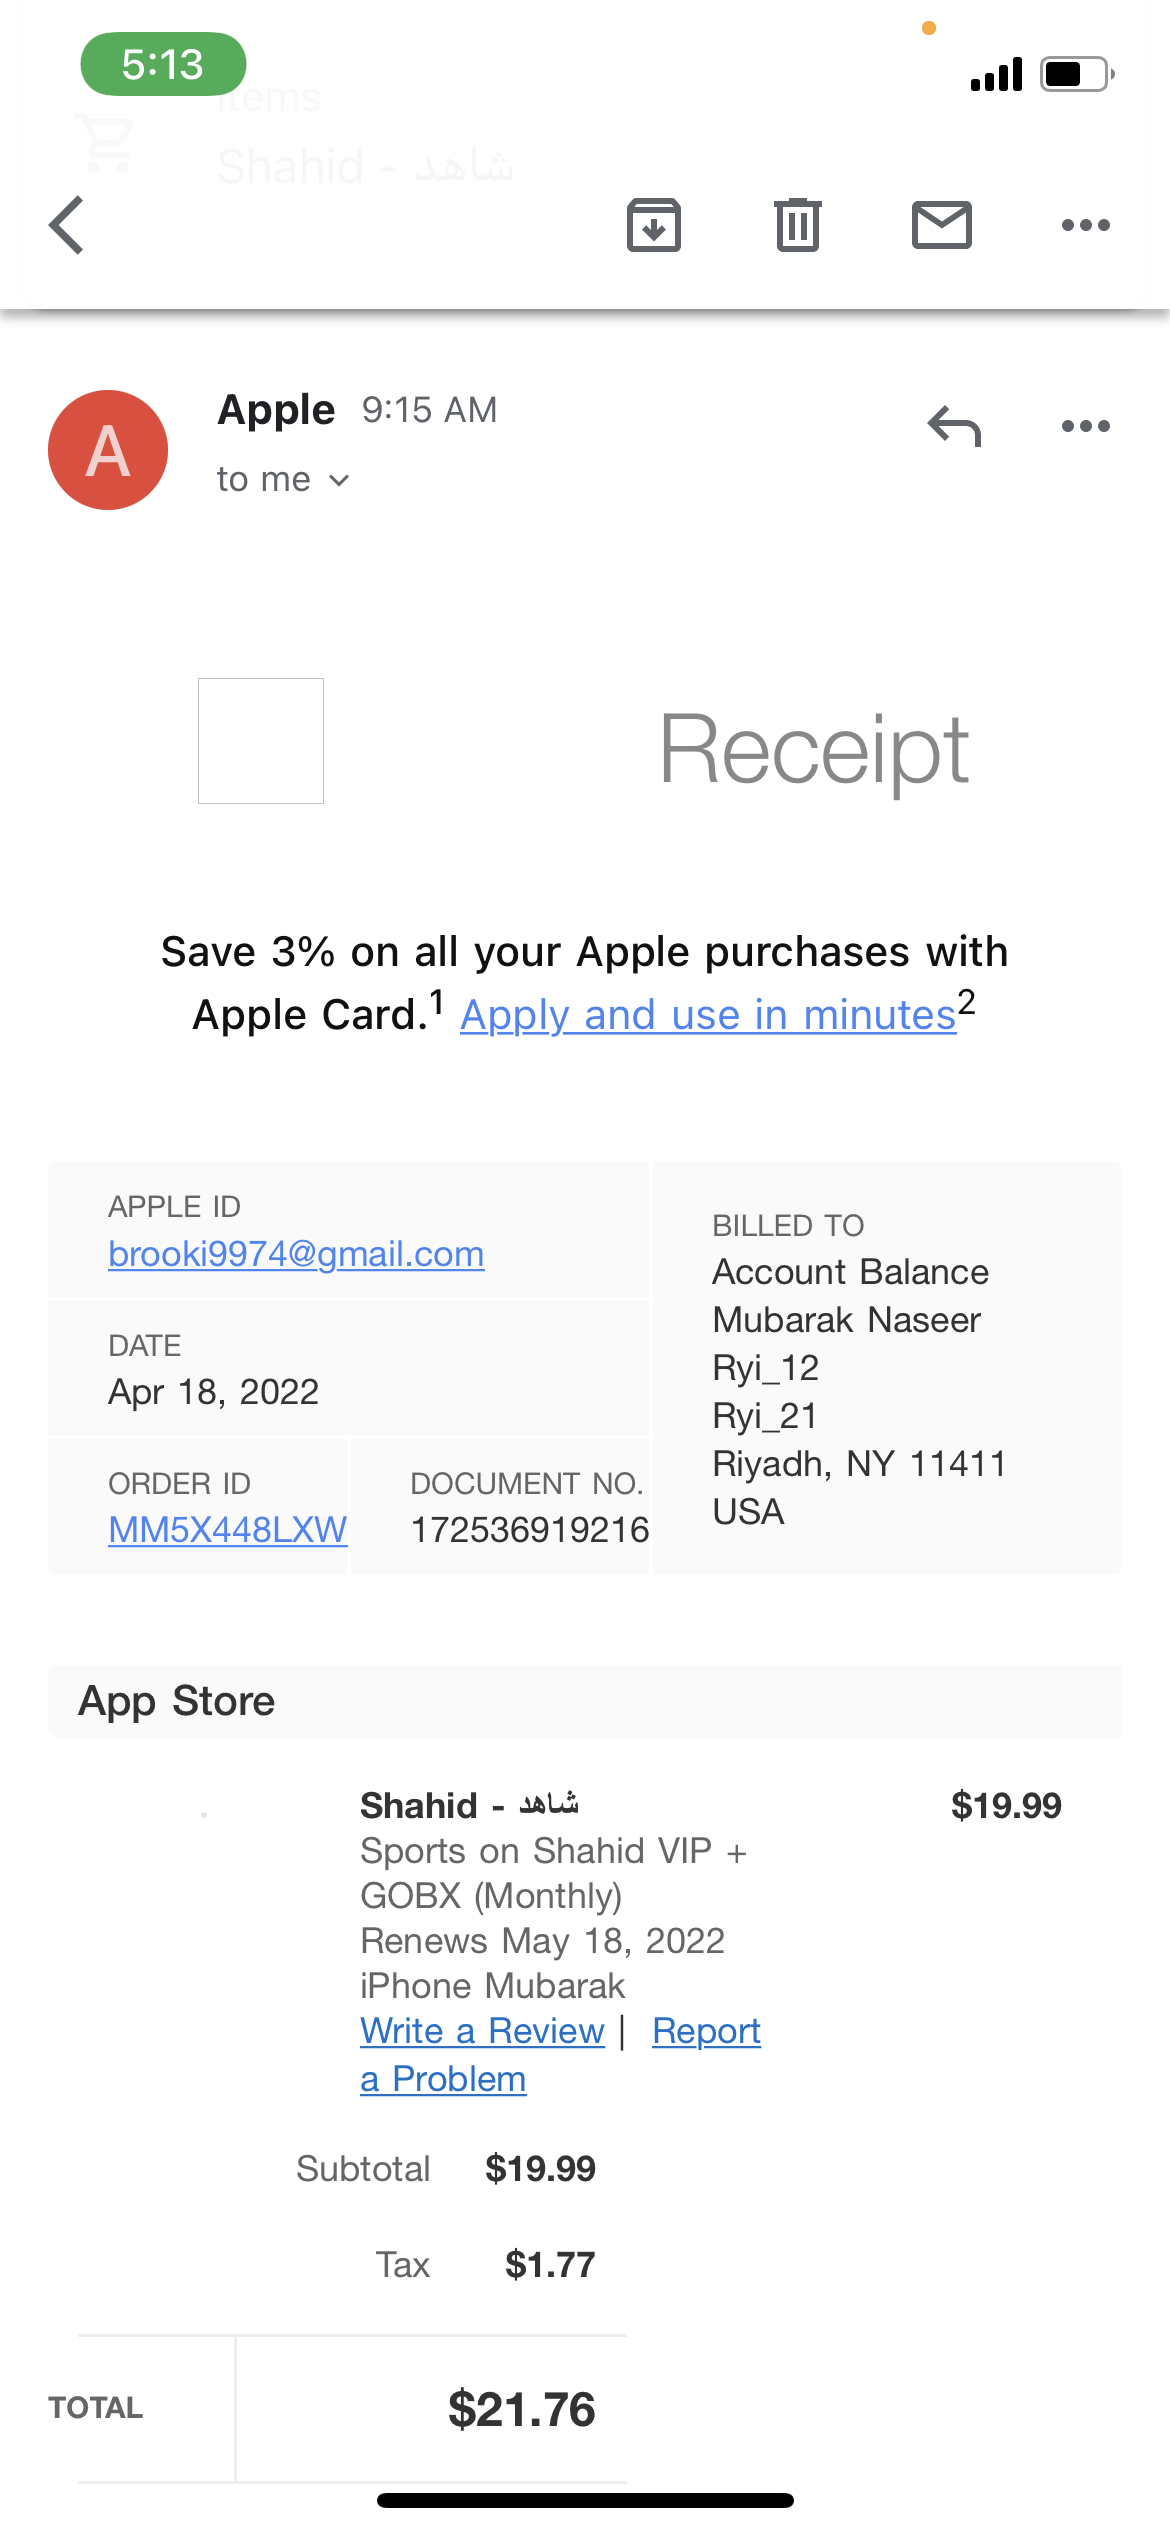This screenshot has height=2532, width=1170.
Task: Expand recipient details next to 'to me'
Action: click(339, 481)
